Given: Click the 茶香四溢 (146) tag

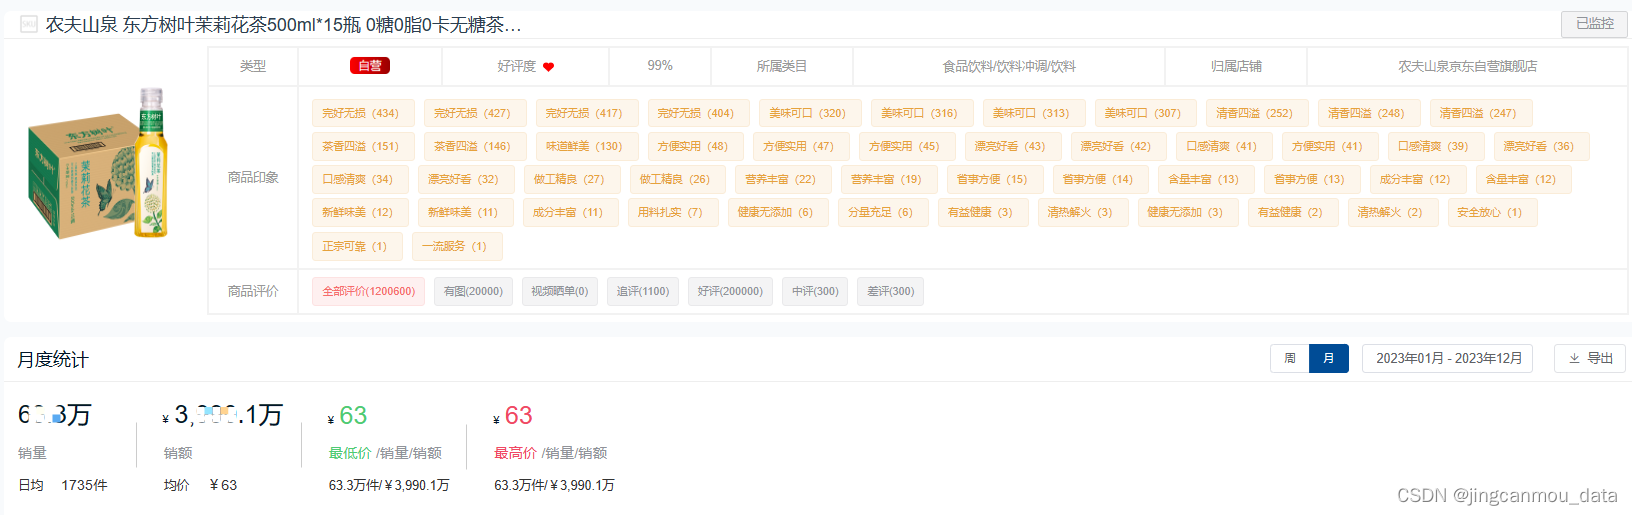Looking at the screenshot, I should coord(473,146).
